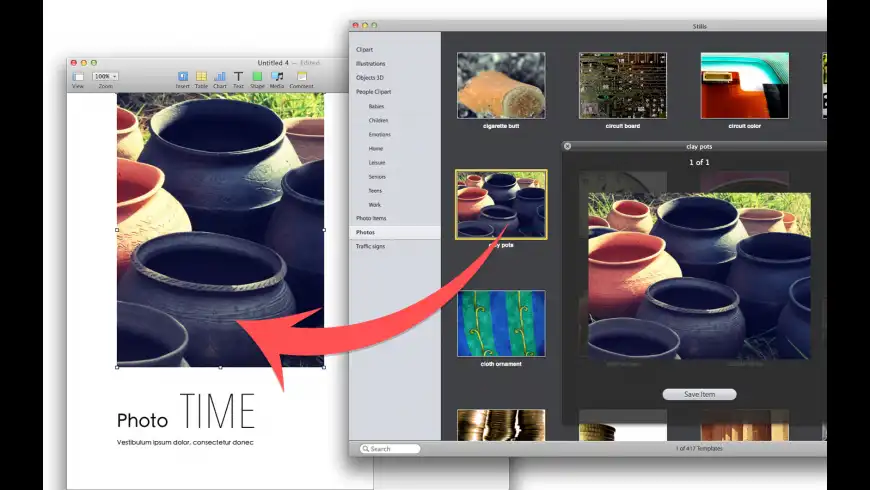
Task: Select the Text tool icon
Action: [238, 77]
